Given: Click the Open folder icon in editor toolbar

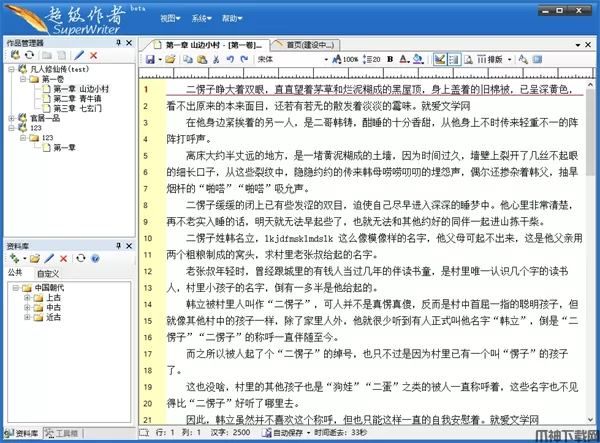Looking at the screenshot, I should pos(170,59).
